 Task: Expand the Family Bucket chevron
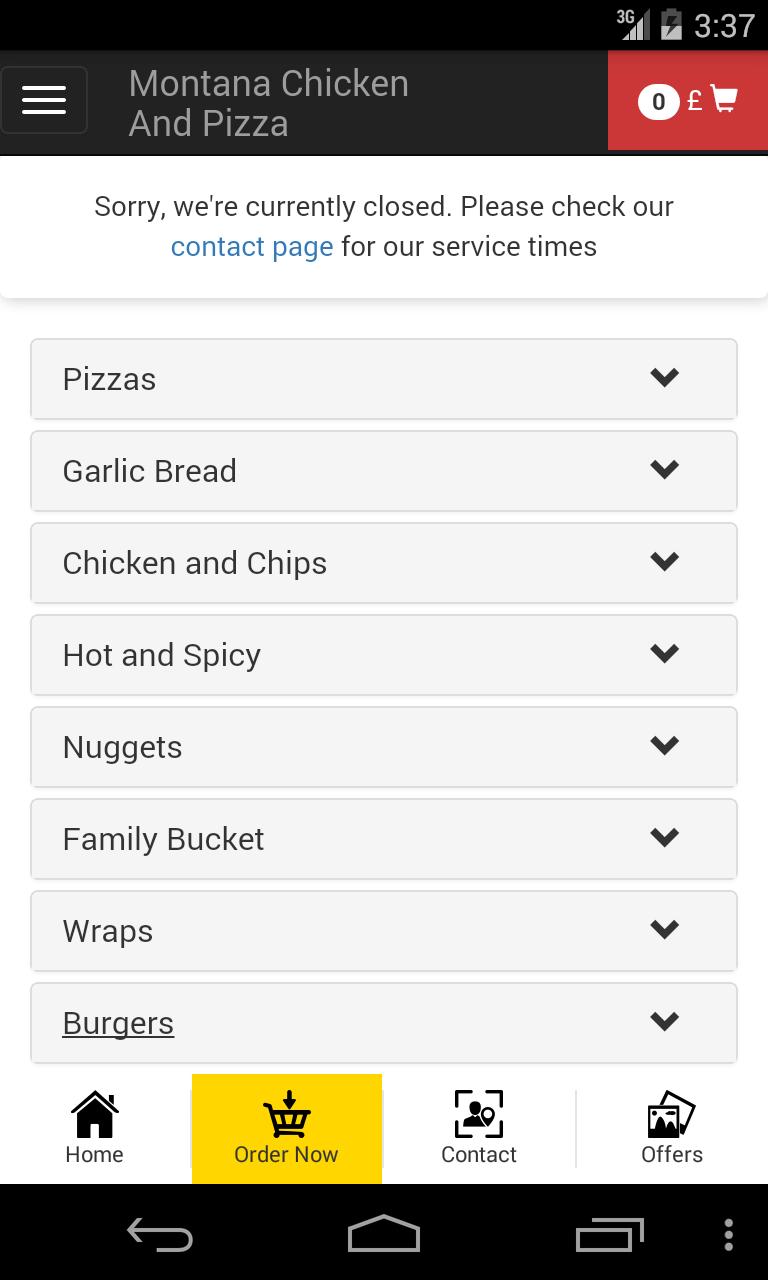click(665, 838)
